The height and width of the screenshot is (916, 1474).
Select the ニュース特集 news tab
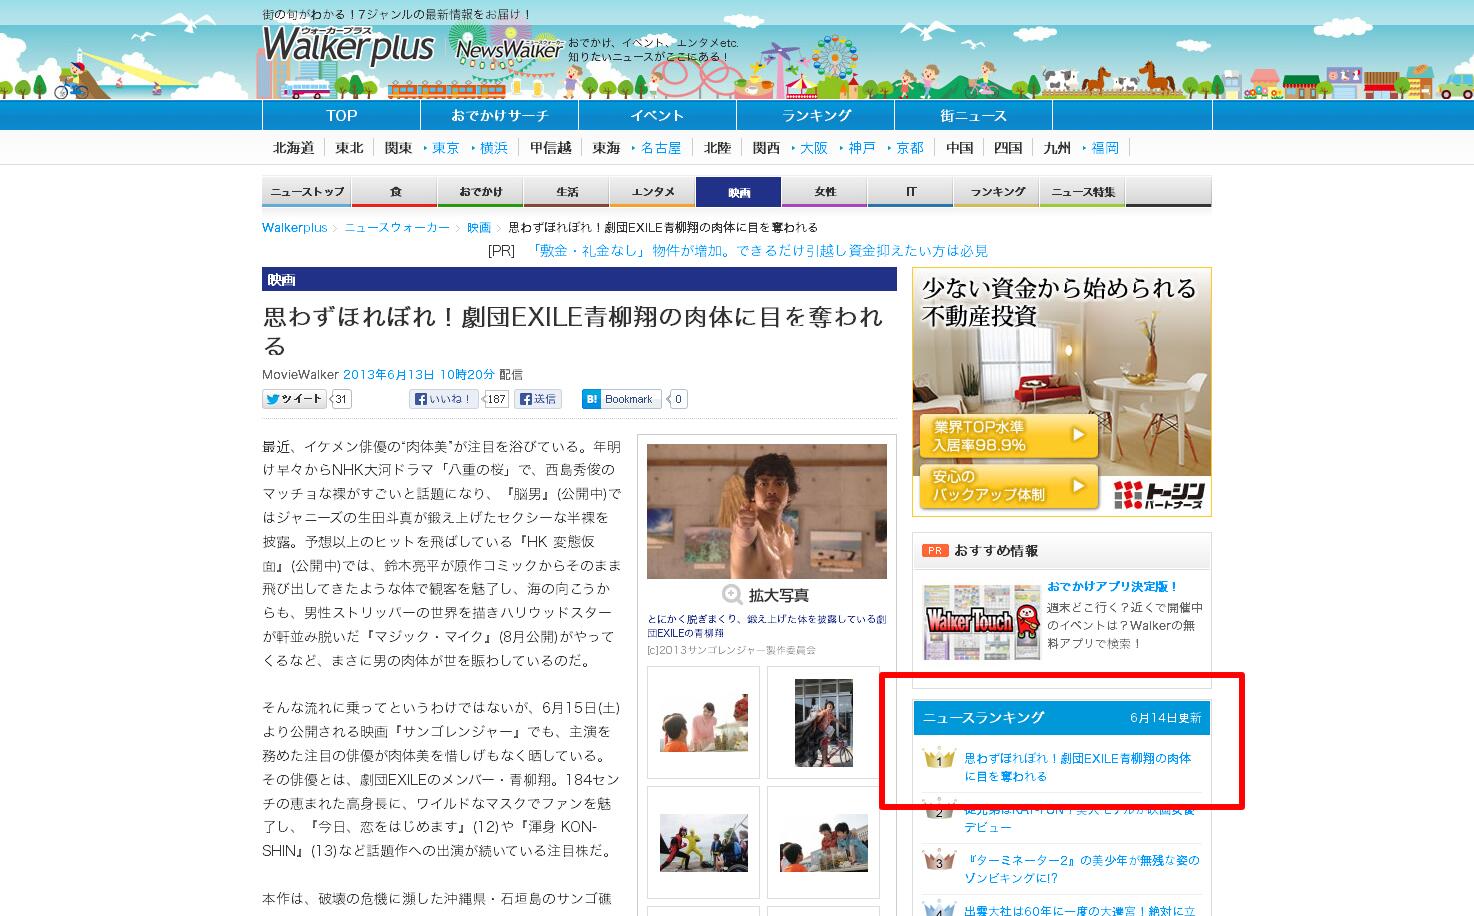pyautogui.click(x=1083, y=191)
